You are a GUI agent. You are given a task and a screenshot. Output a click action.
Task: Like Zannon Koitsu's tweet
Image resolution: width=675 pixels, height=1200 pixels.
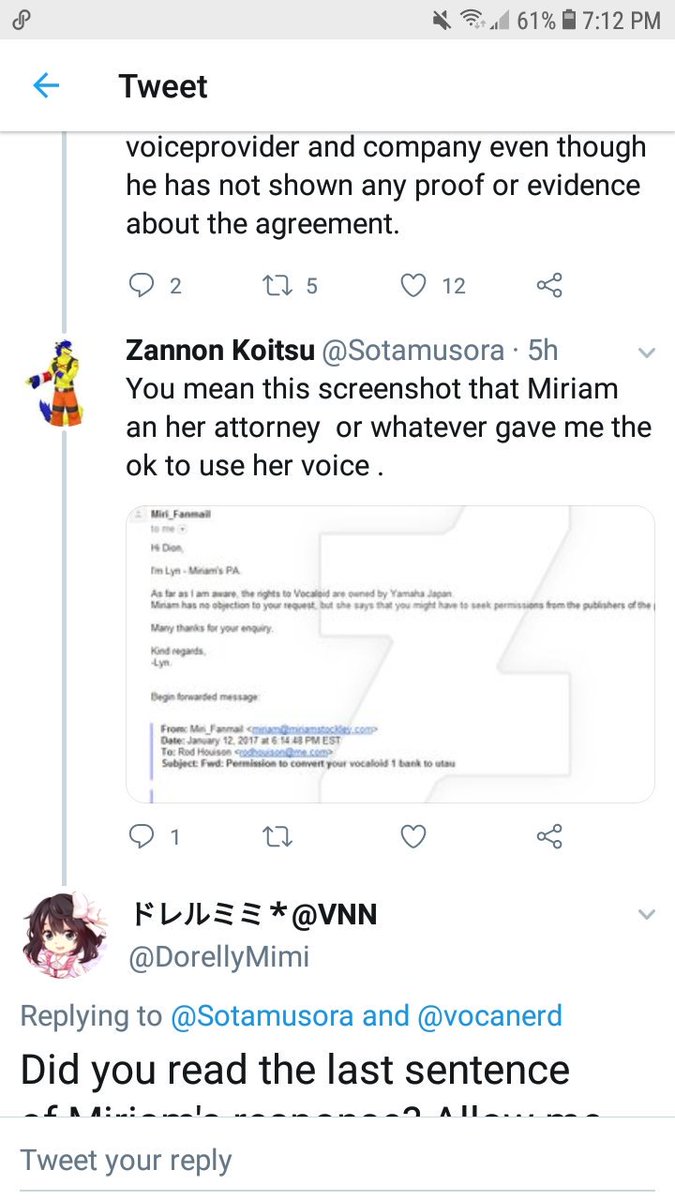tap(413, 836)
